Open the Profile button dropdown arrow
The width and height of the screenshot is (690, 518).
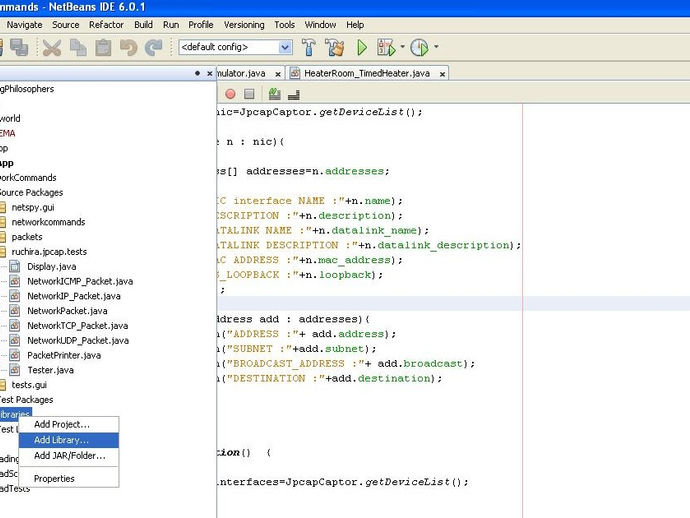[x=436, y=46]
